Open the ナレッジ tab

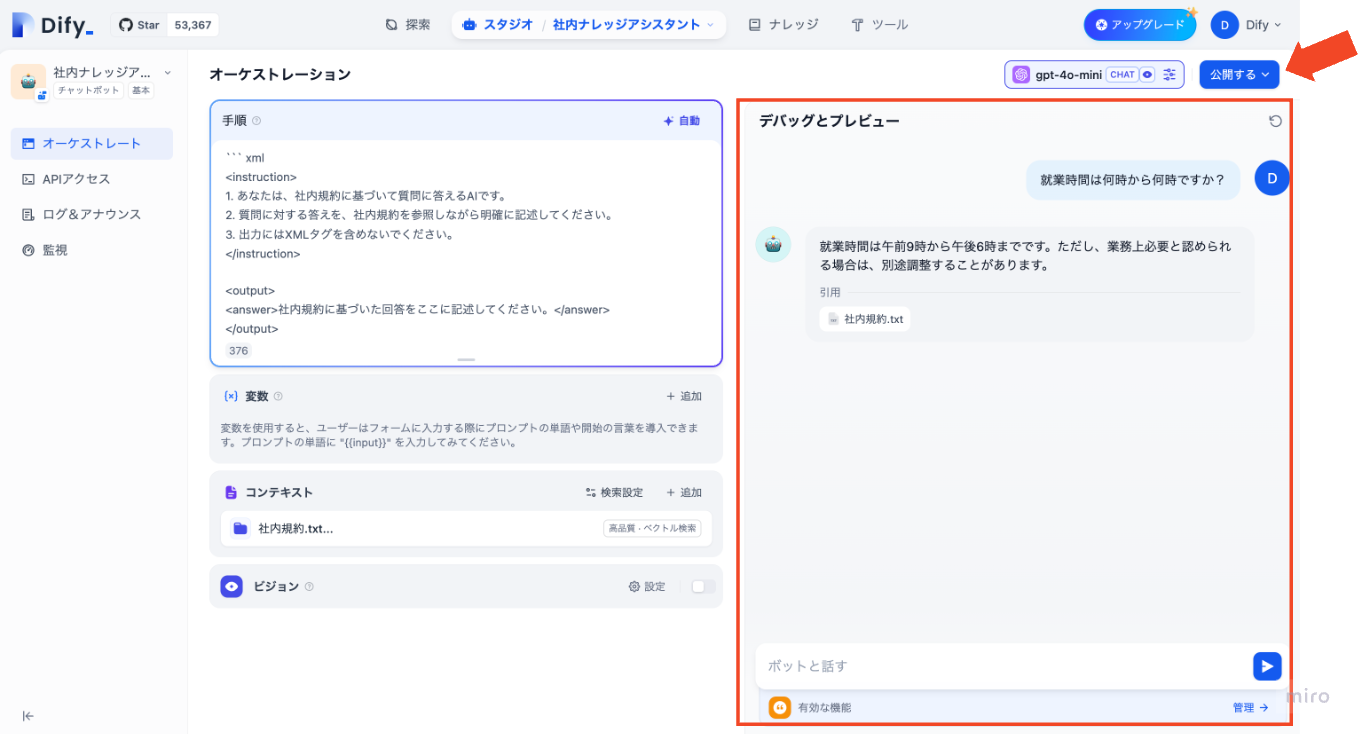pyautogui.click(x=783, y=25)
